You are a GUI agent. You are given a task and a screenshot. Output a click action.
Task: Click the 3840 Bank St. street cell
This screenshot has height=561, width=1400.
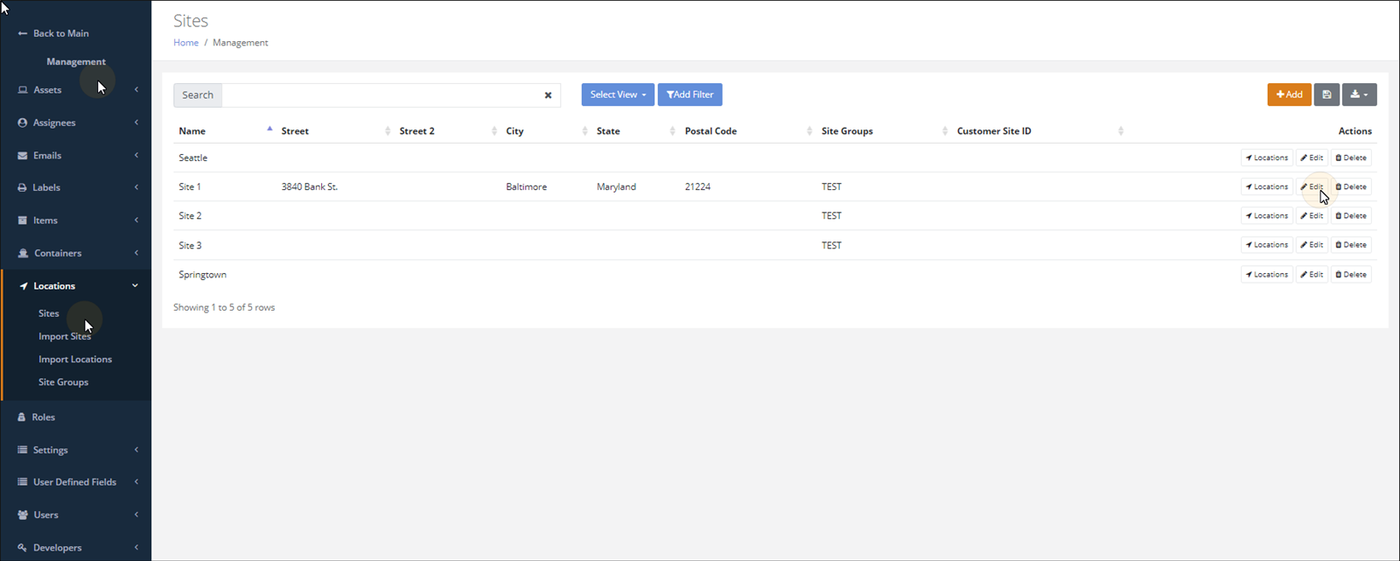tap(309, 187)
